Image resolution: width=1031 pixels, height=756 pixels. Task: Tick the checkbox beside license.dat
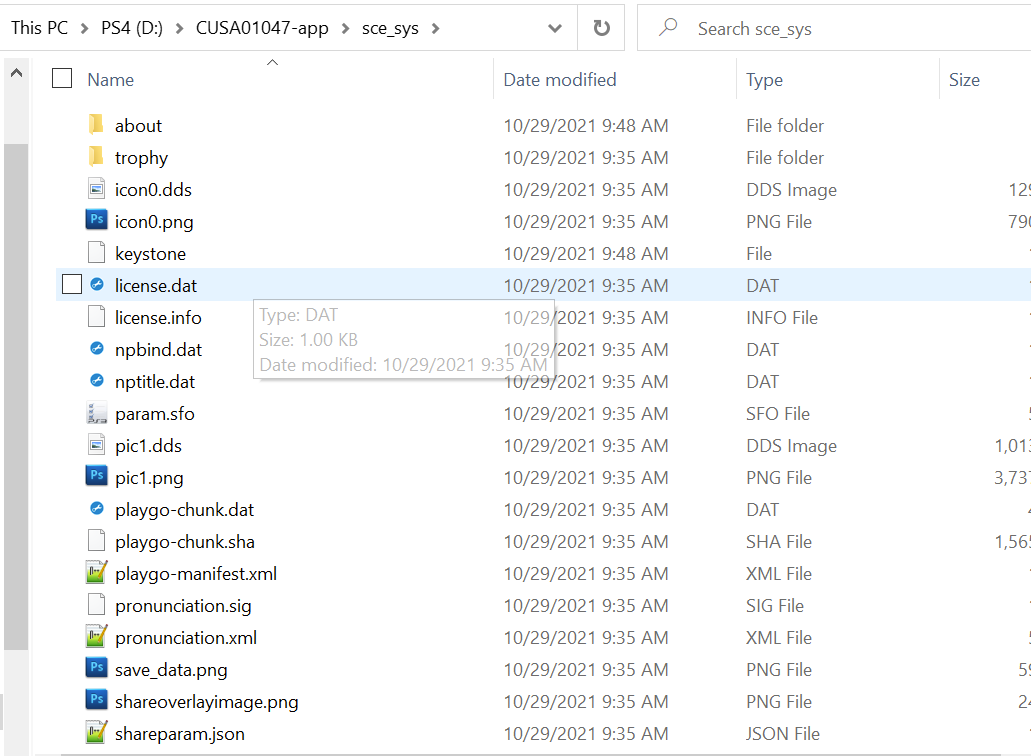coord(72,285)
